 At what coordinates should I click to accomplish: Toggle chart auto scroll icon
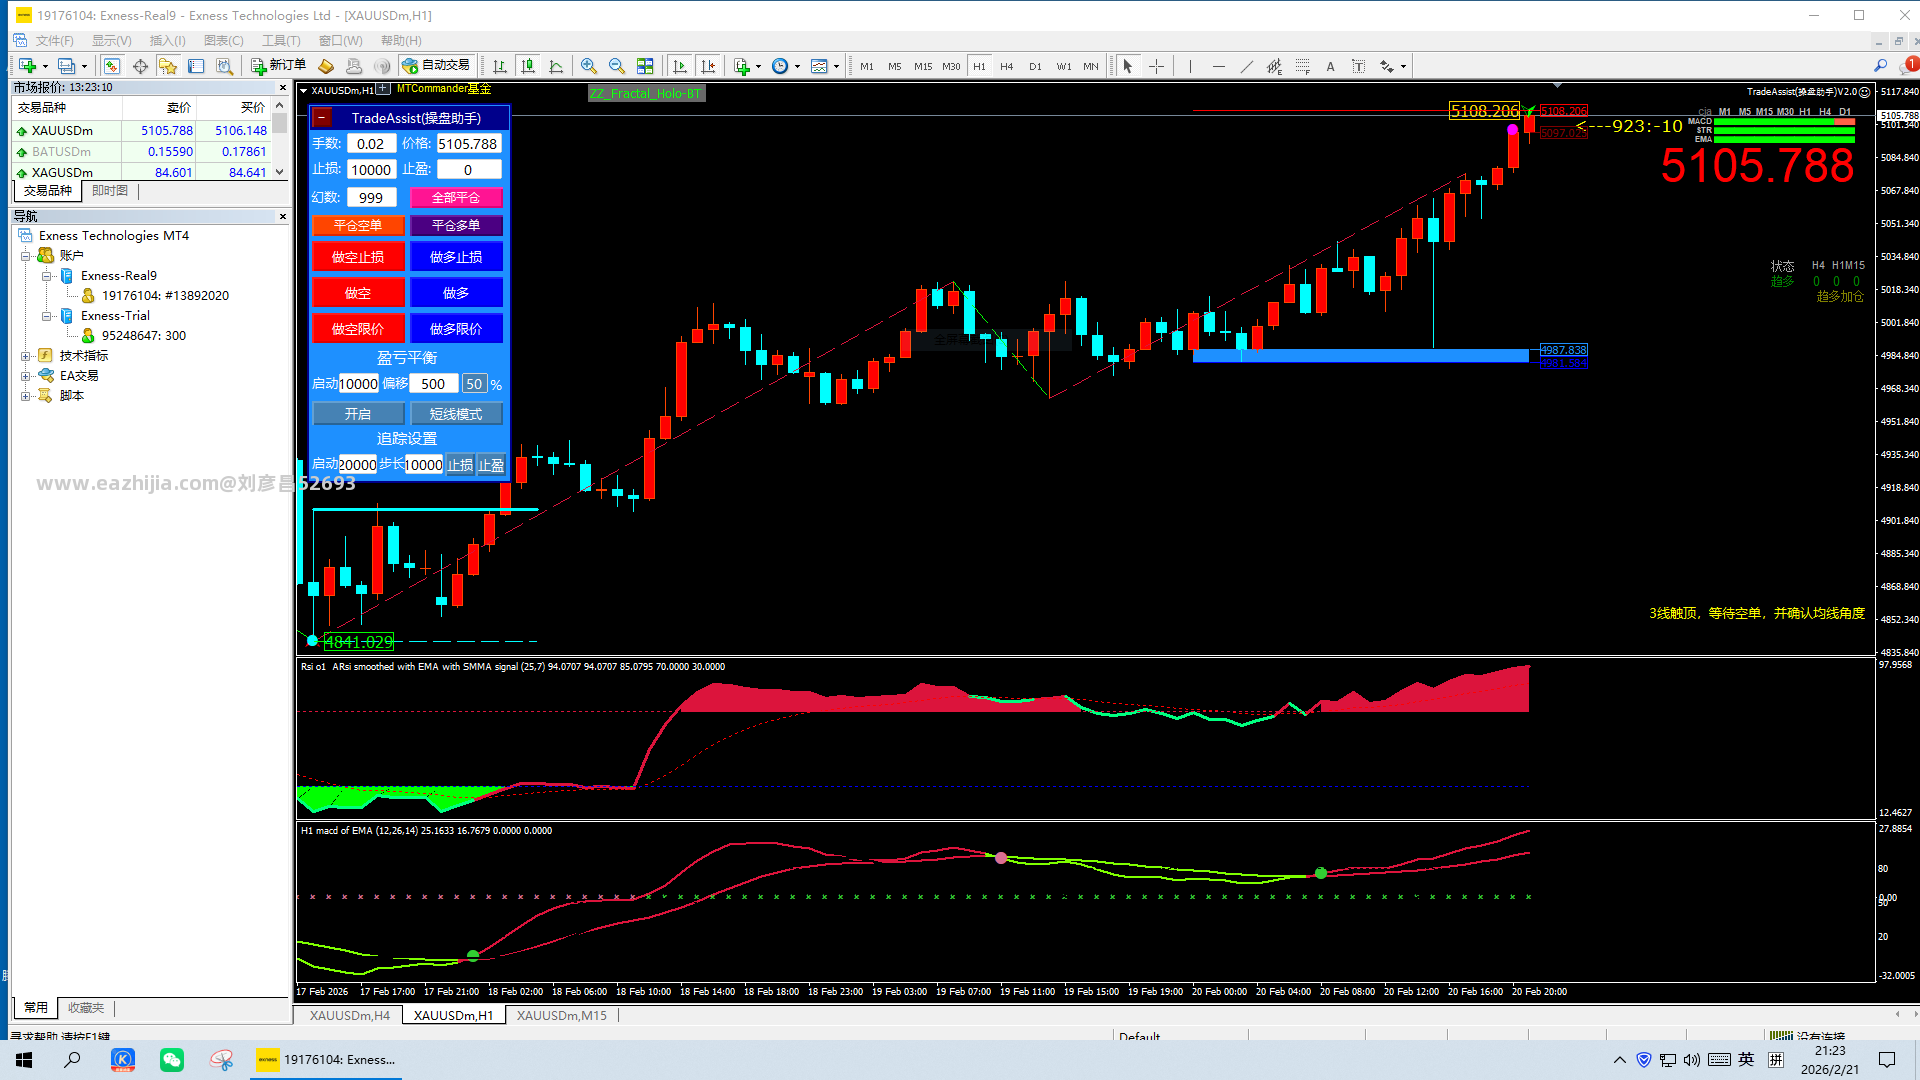[x=680, y=66]
